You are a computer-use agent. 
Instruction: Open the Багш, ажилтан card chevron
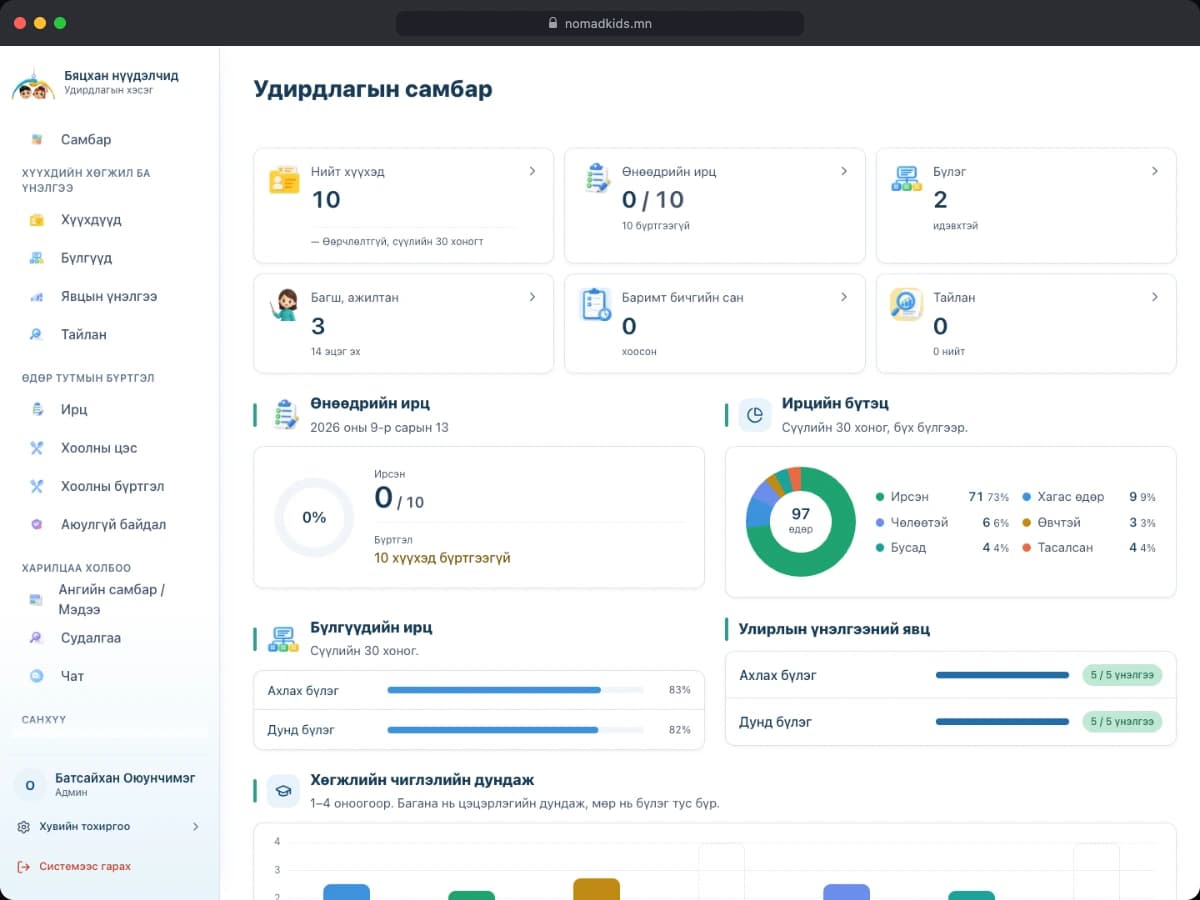532,297
